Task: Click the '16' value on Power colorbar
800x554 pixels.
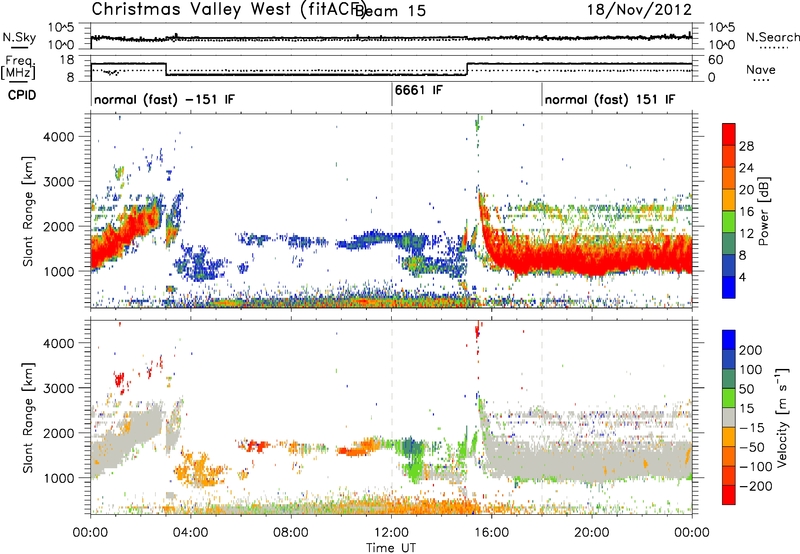Action: click(x=746, y=212)
